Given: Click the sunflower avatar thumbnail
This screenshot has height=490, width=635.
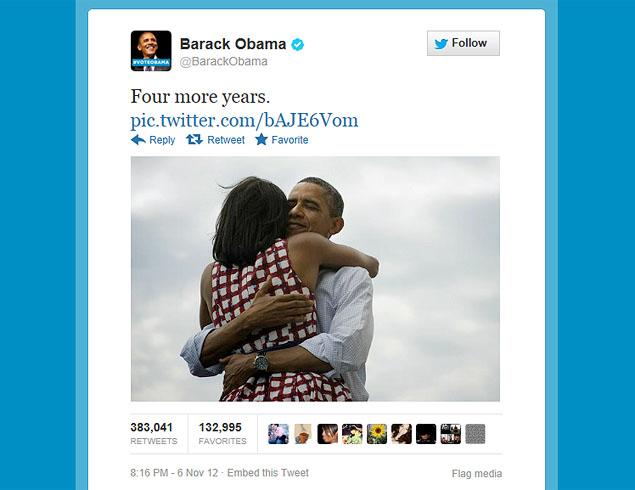Looking at the screenshot, I should click(377, 434).
